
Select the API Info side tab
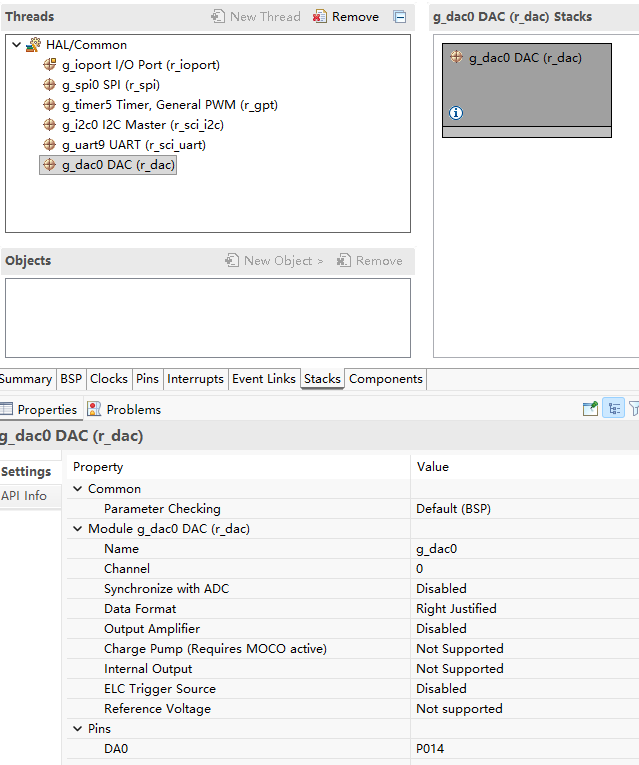(x=24, y=496)
